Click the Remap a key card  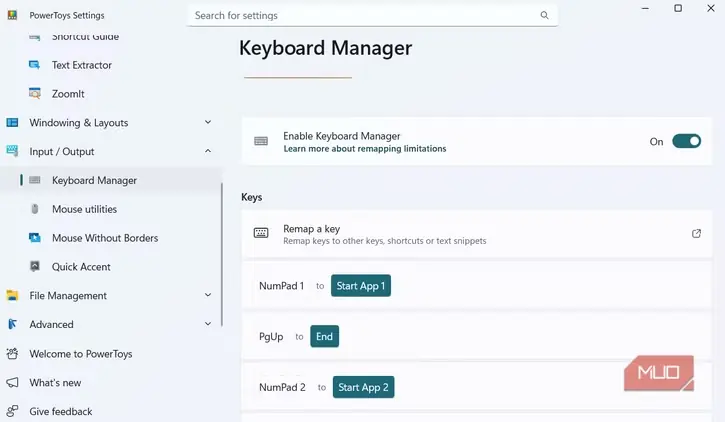point(476,233)
